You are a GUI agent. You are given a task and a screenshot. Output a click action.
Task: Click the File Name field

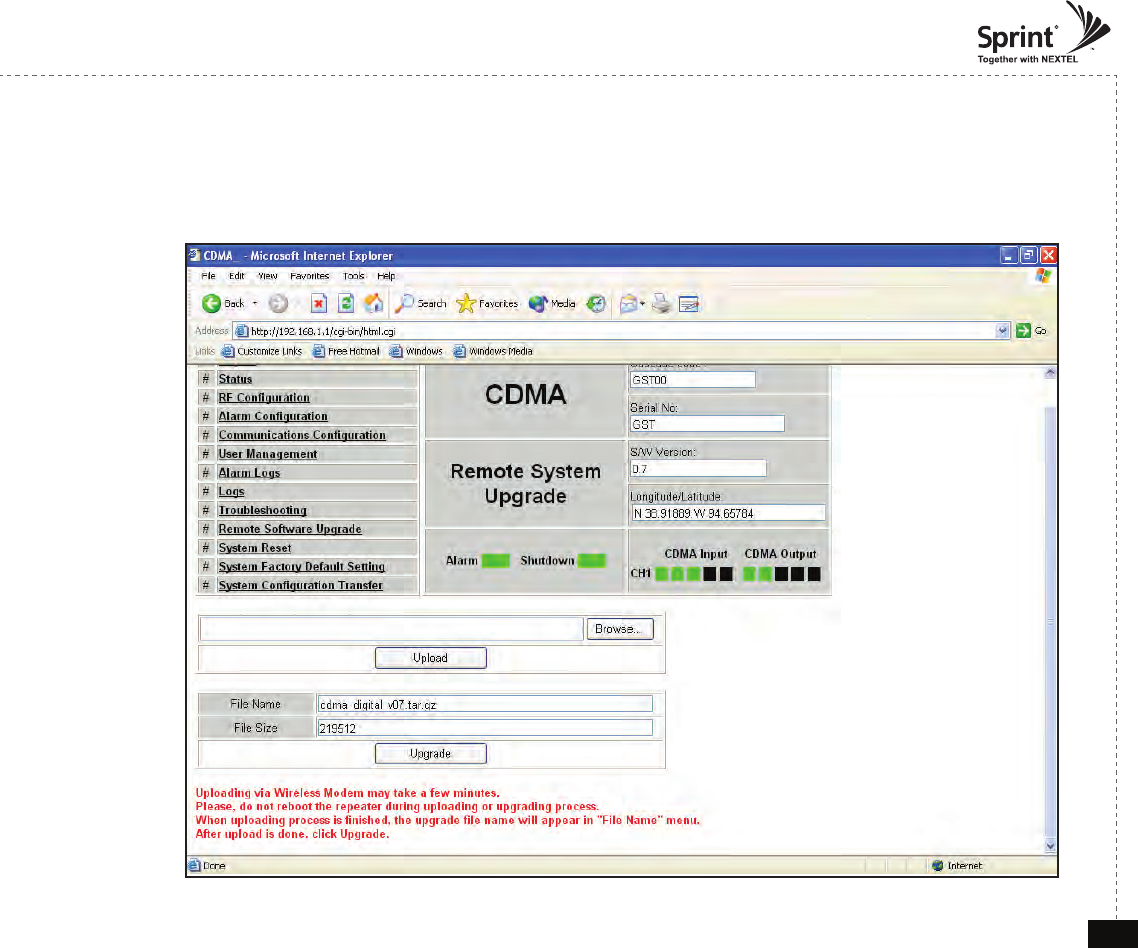click(485, 704)
